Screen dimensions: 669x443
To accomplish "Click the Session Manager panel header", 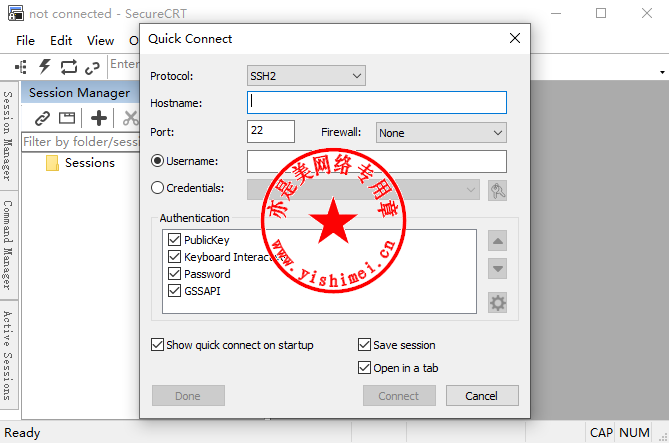I will (x=80, y=93).
